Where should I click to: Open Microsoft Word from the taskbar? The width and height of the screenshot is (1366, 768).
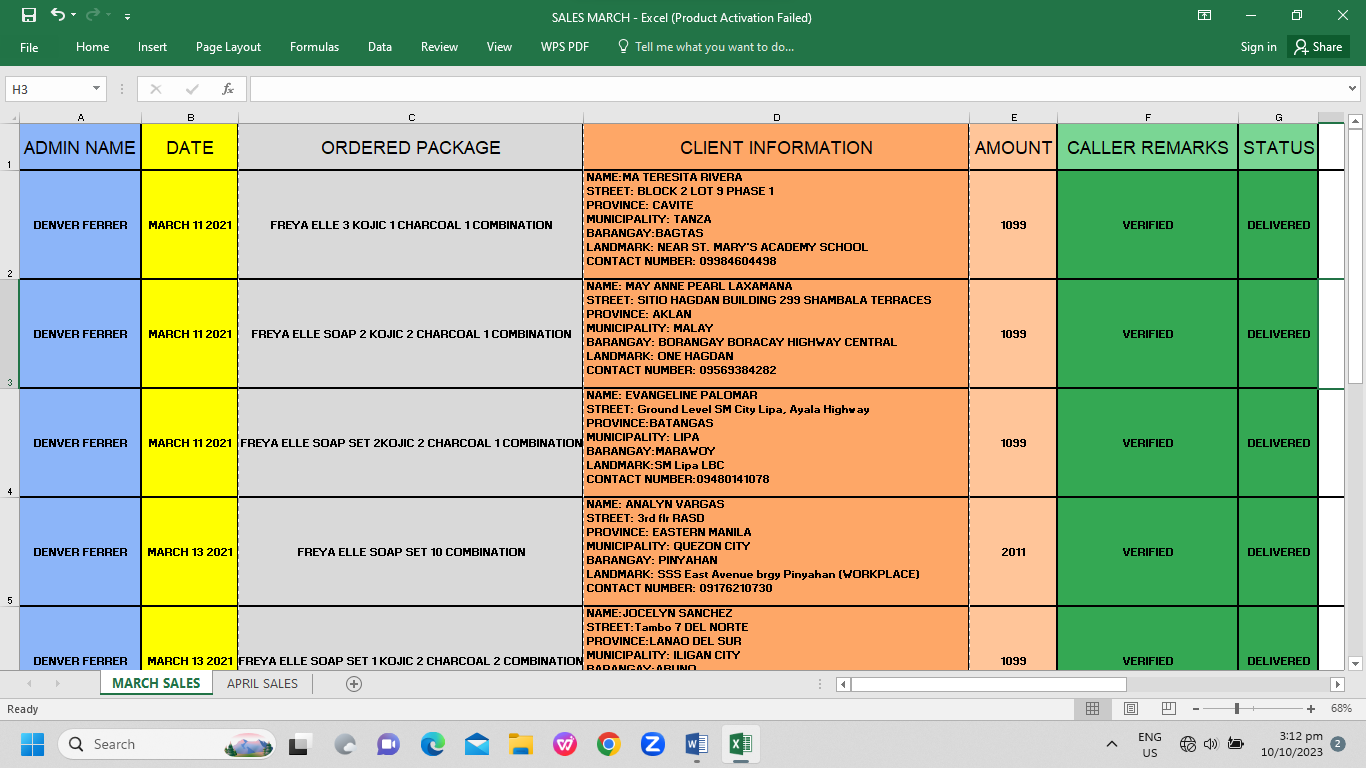[696, 744]
